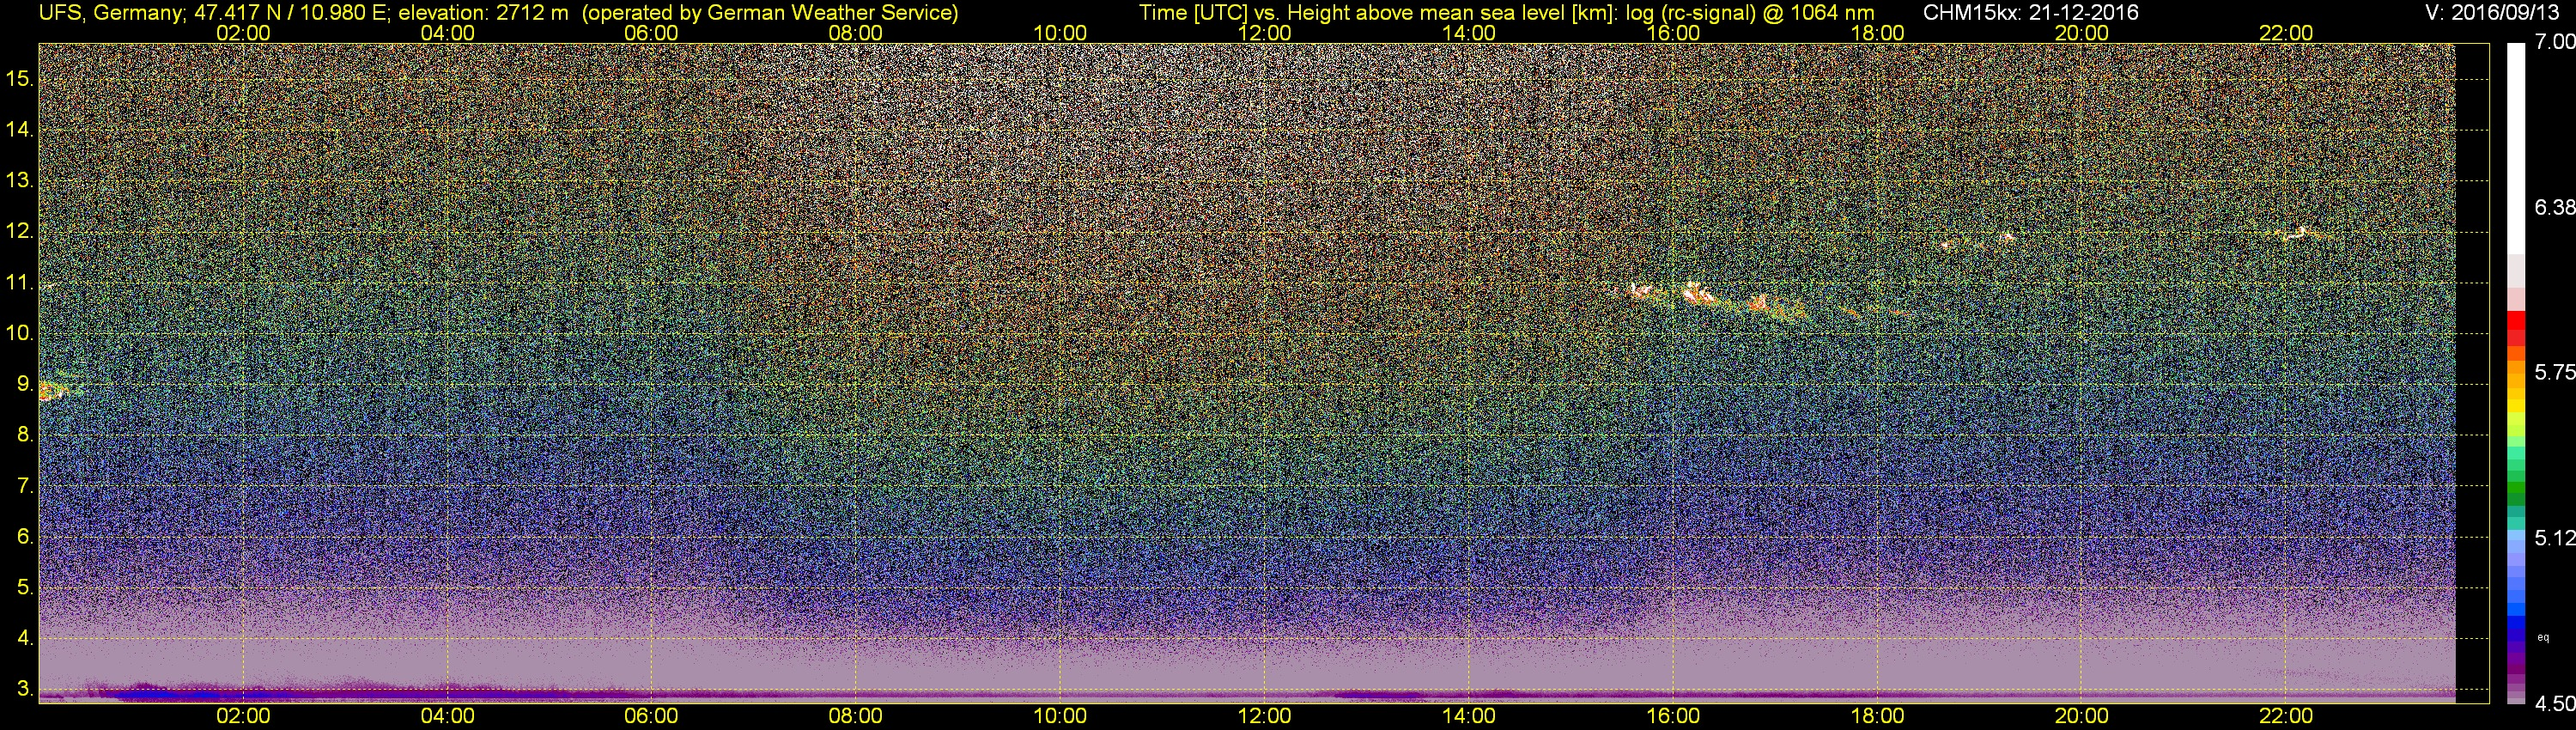The image size is (2576, 730).
Task: Click the height axis label '10.'
Action: click(x=20, y=333)
